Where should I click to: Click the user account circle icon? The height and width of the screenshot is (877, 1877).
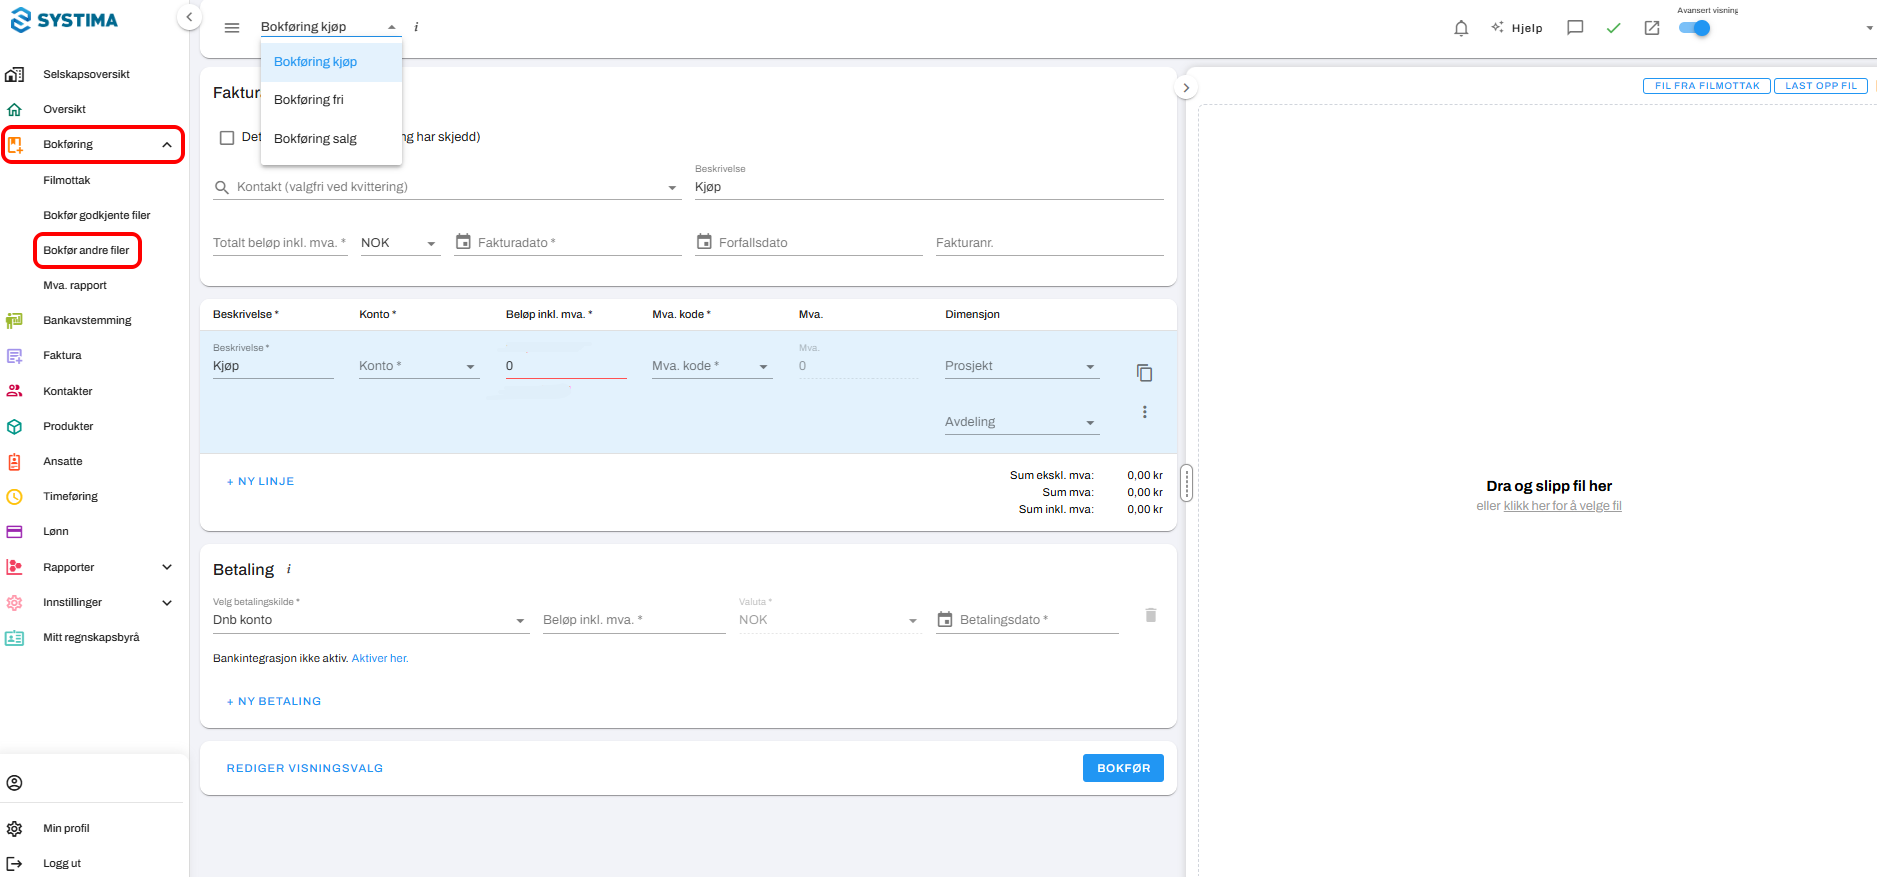pyautogui.click(x=15, y=783)
